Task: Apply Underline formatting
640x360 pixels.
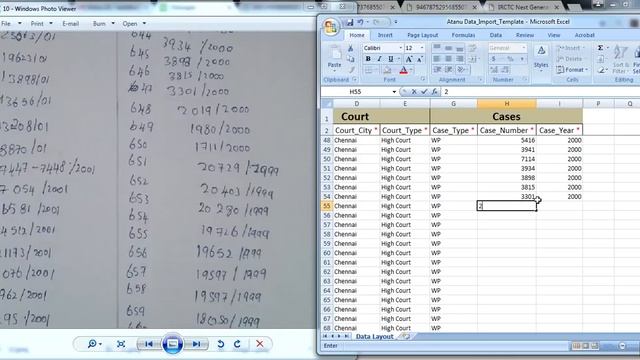Action: [391, 59]
